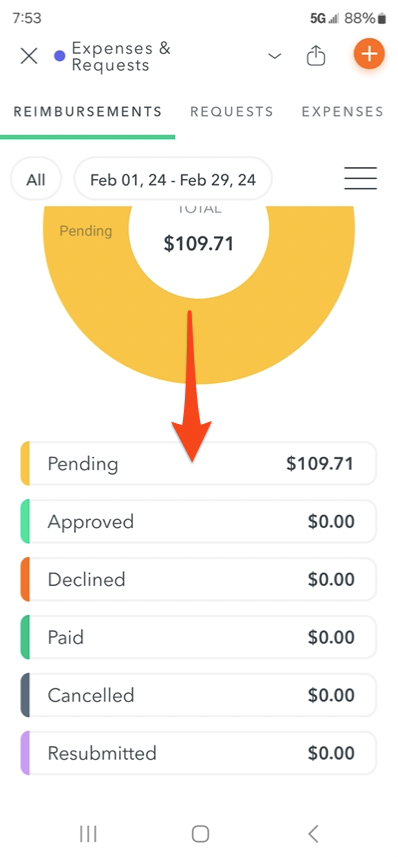This screenshot has width=398, height=857.
Task: Open the Declined reimbursements row
Action: (198, 579)
